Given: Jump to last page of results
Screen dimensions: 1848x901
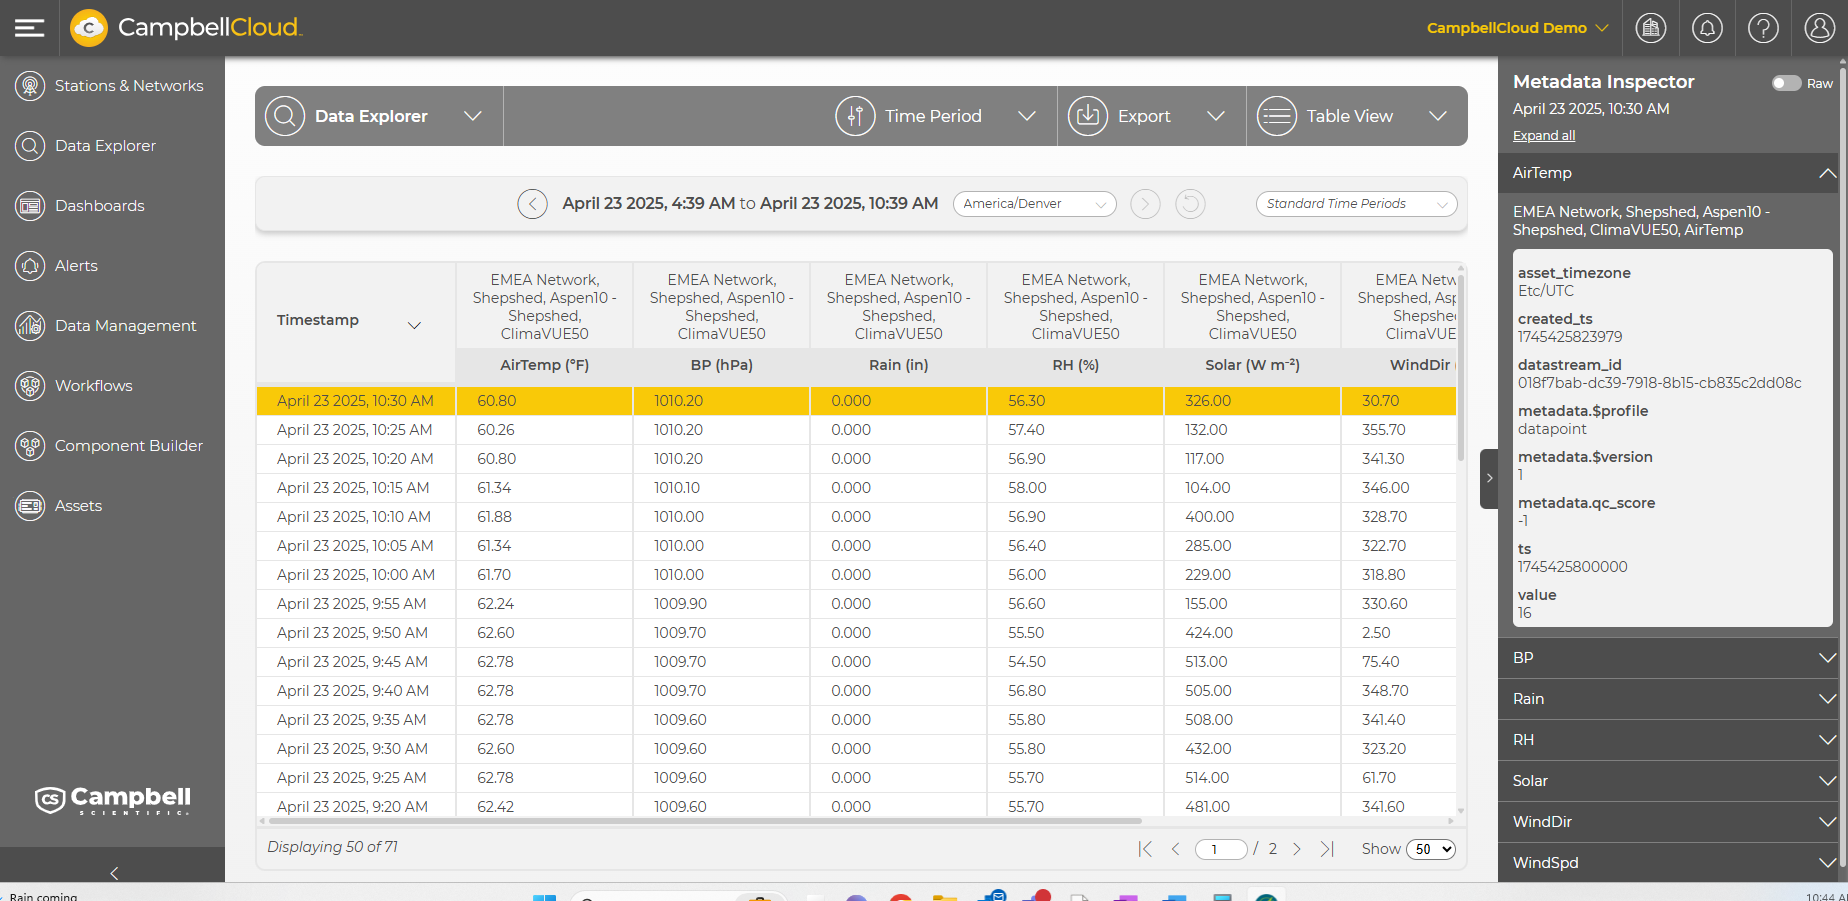Looking at the screenshot, I should point(1327,849).
